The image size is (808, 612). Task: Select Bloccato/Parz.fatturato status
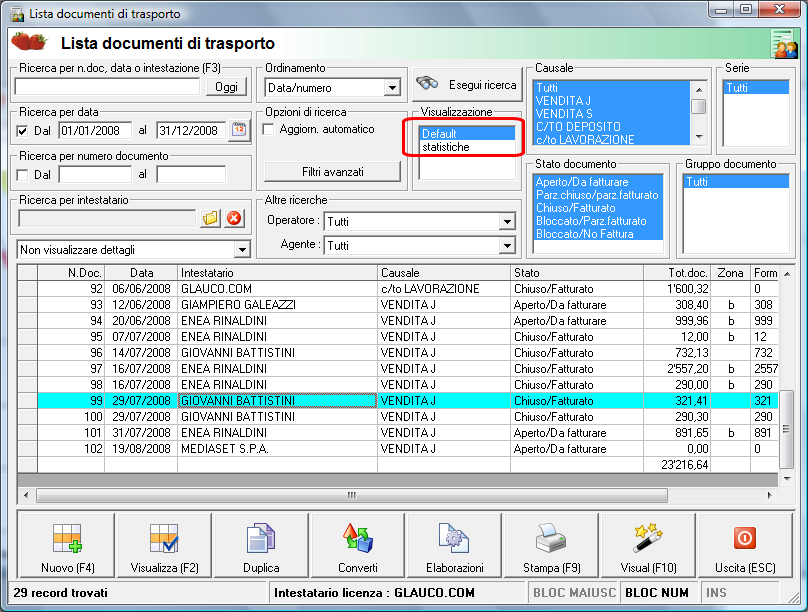tap(598, 221)
